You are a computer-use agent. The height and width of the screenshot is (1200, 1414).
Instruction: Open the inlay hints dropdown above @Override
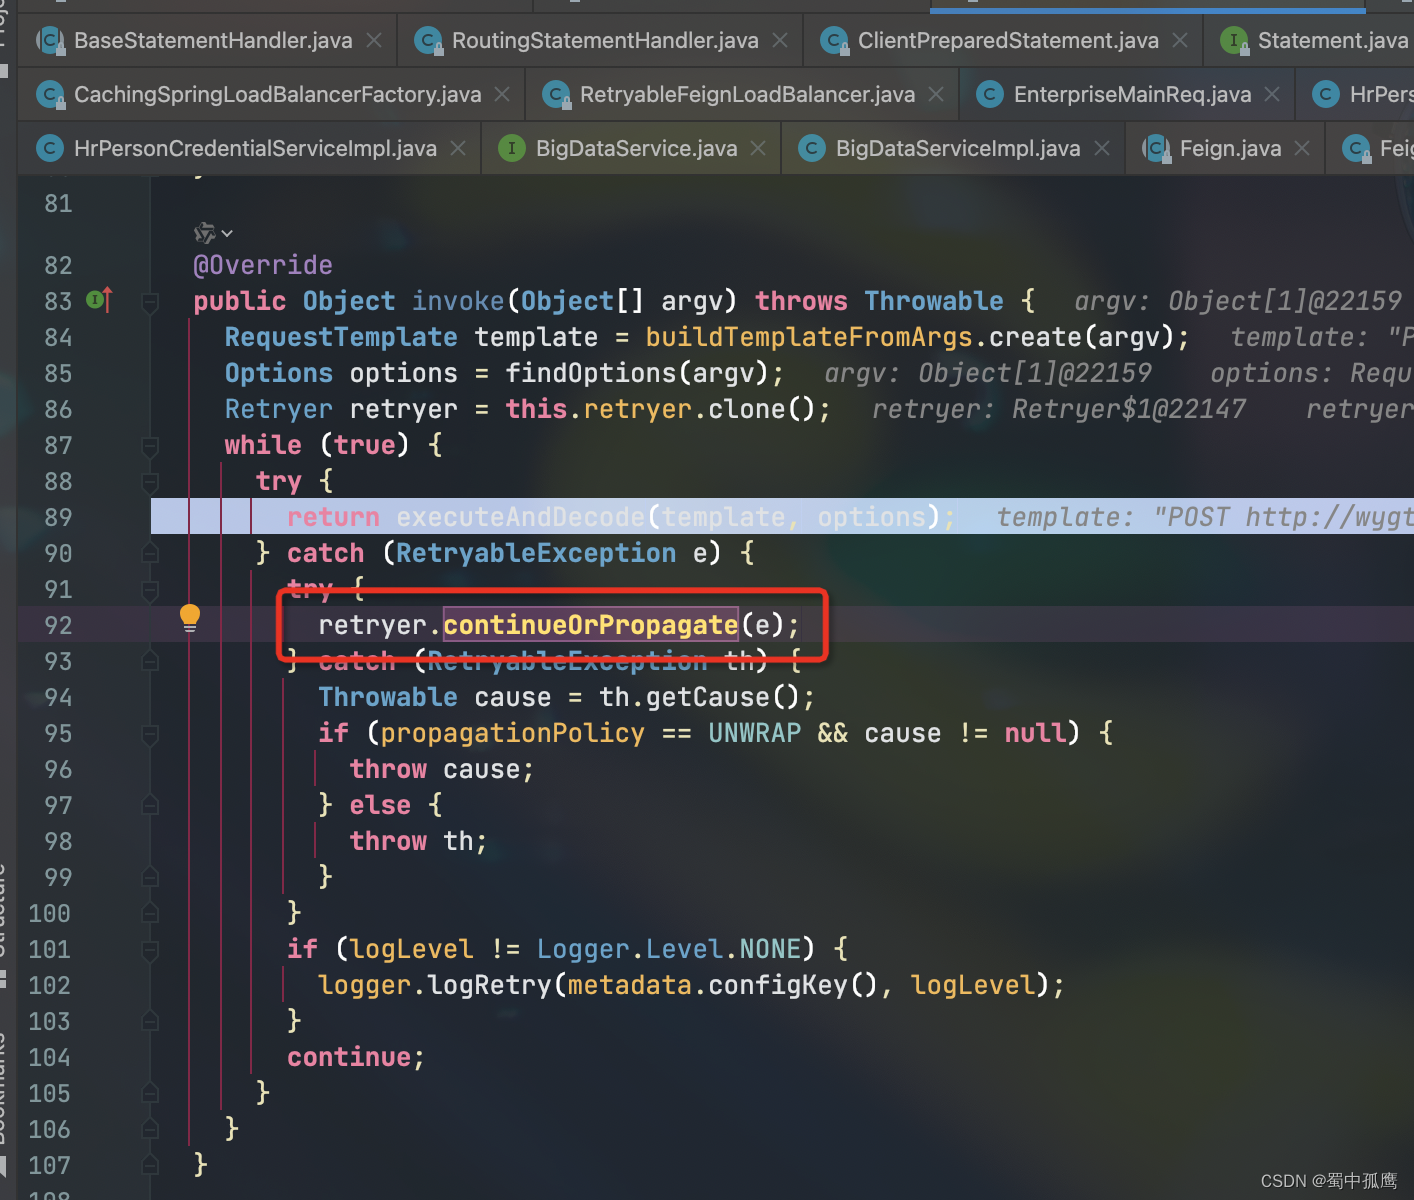point(213,233)
